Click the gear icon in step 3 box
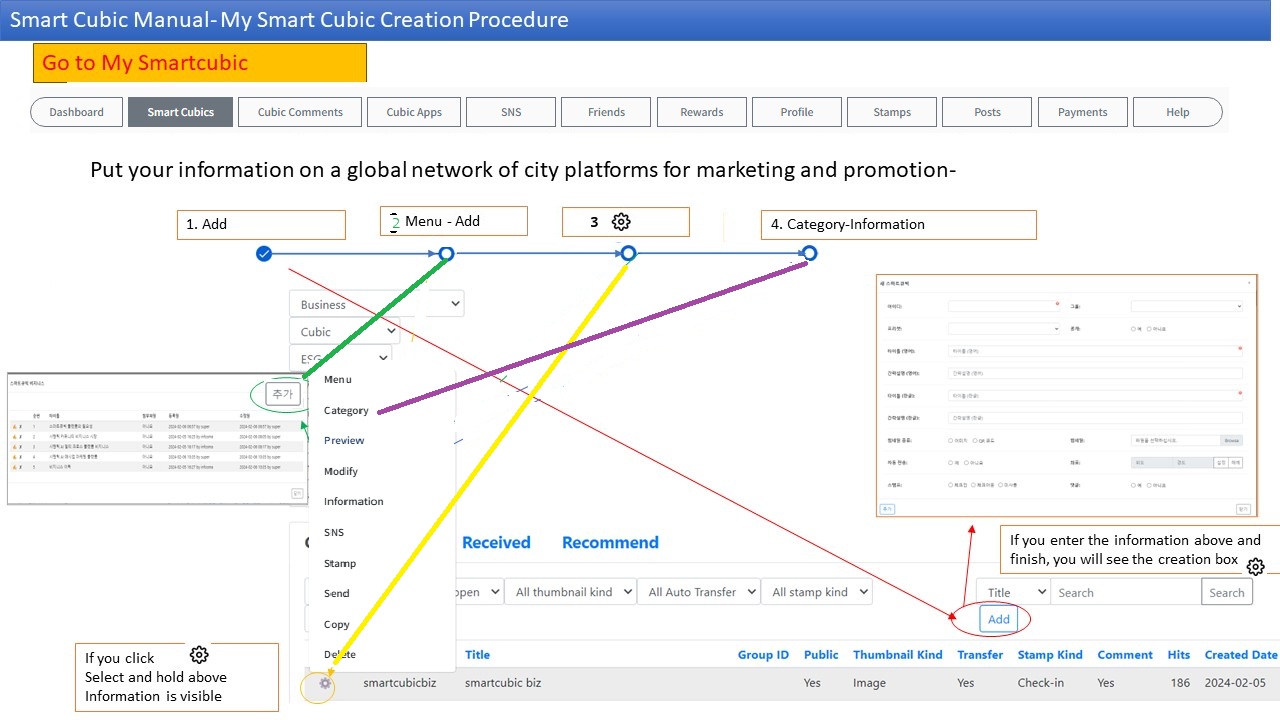 pos(621,222)
